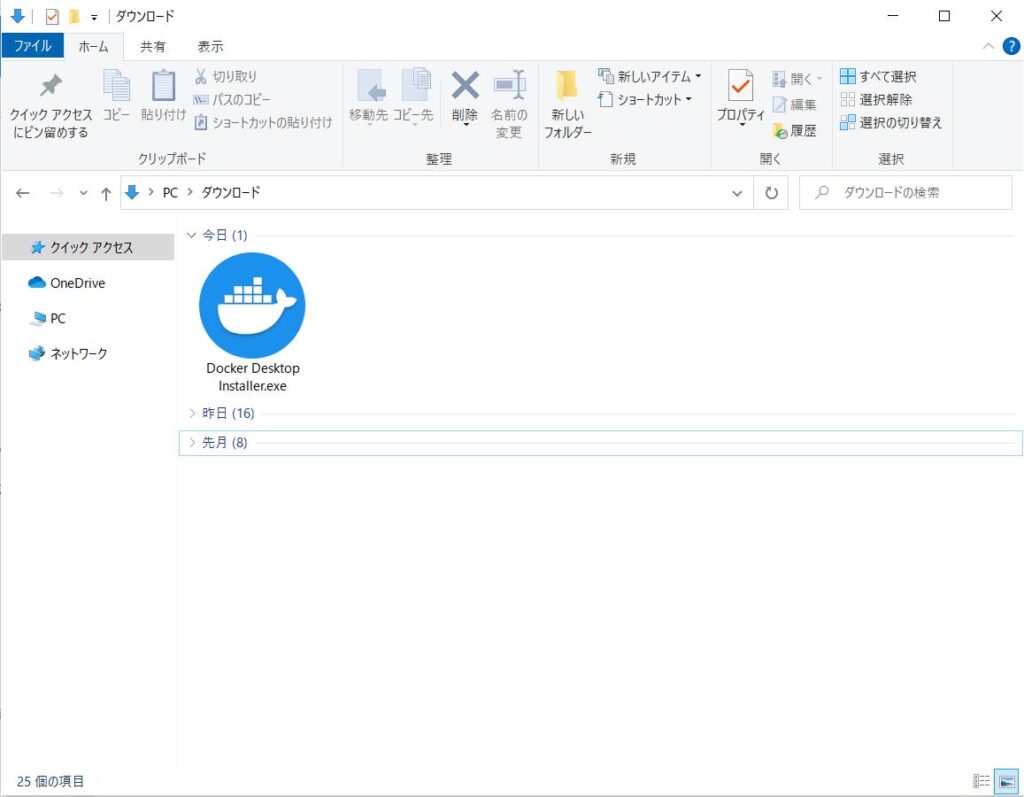Click the 貼り付け (Paste) ribbon icon

click(x=163, y=96)
